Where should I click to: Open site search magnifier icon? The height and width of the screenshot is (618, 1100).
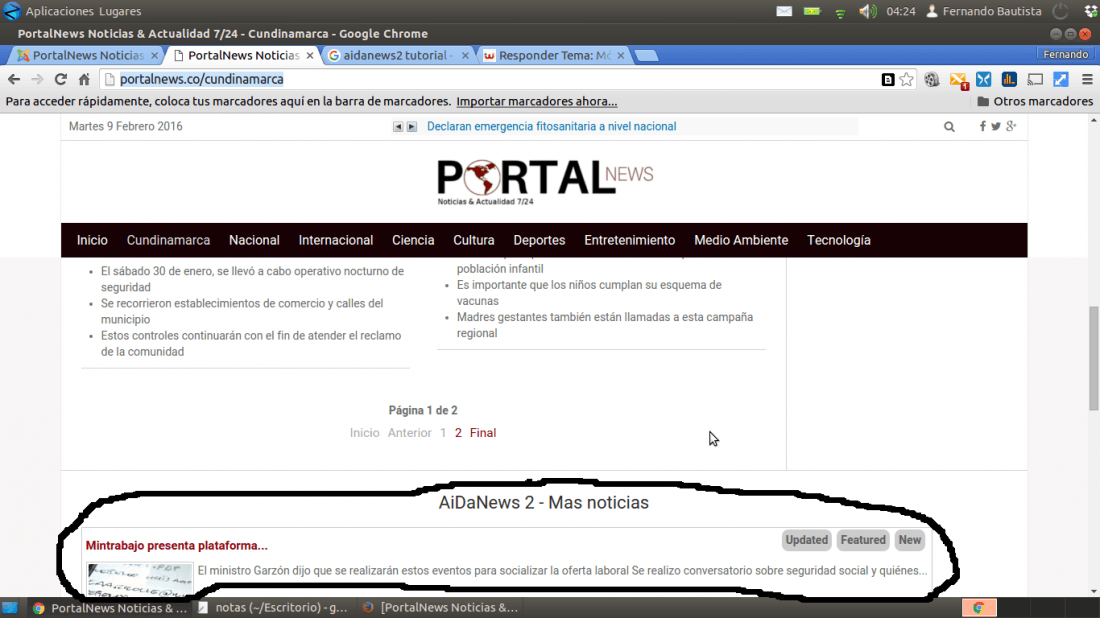(x=949, y=127)
